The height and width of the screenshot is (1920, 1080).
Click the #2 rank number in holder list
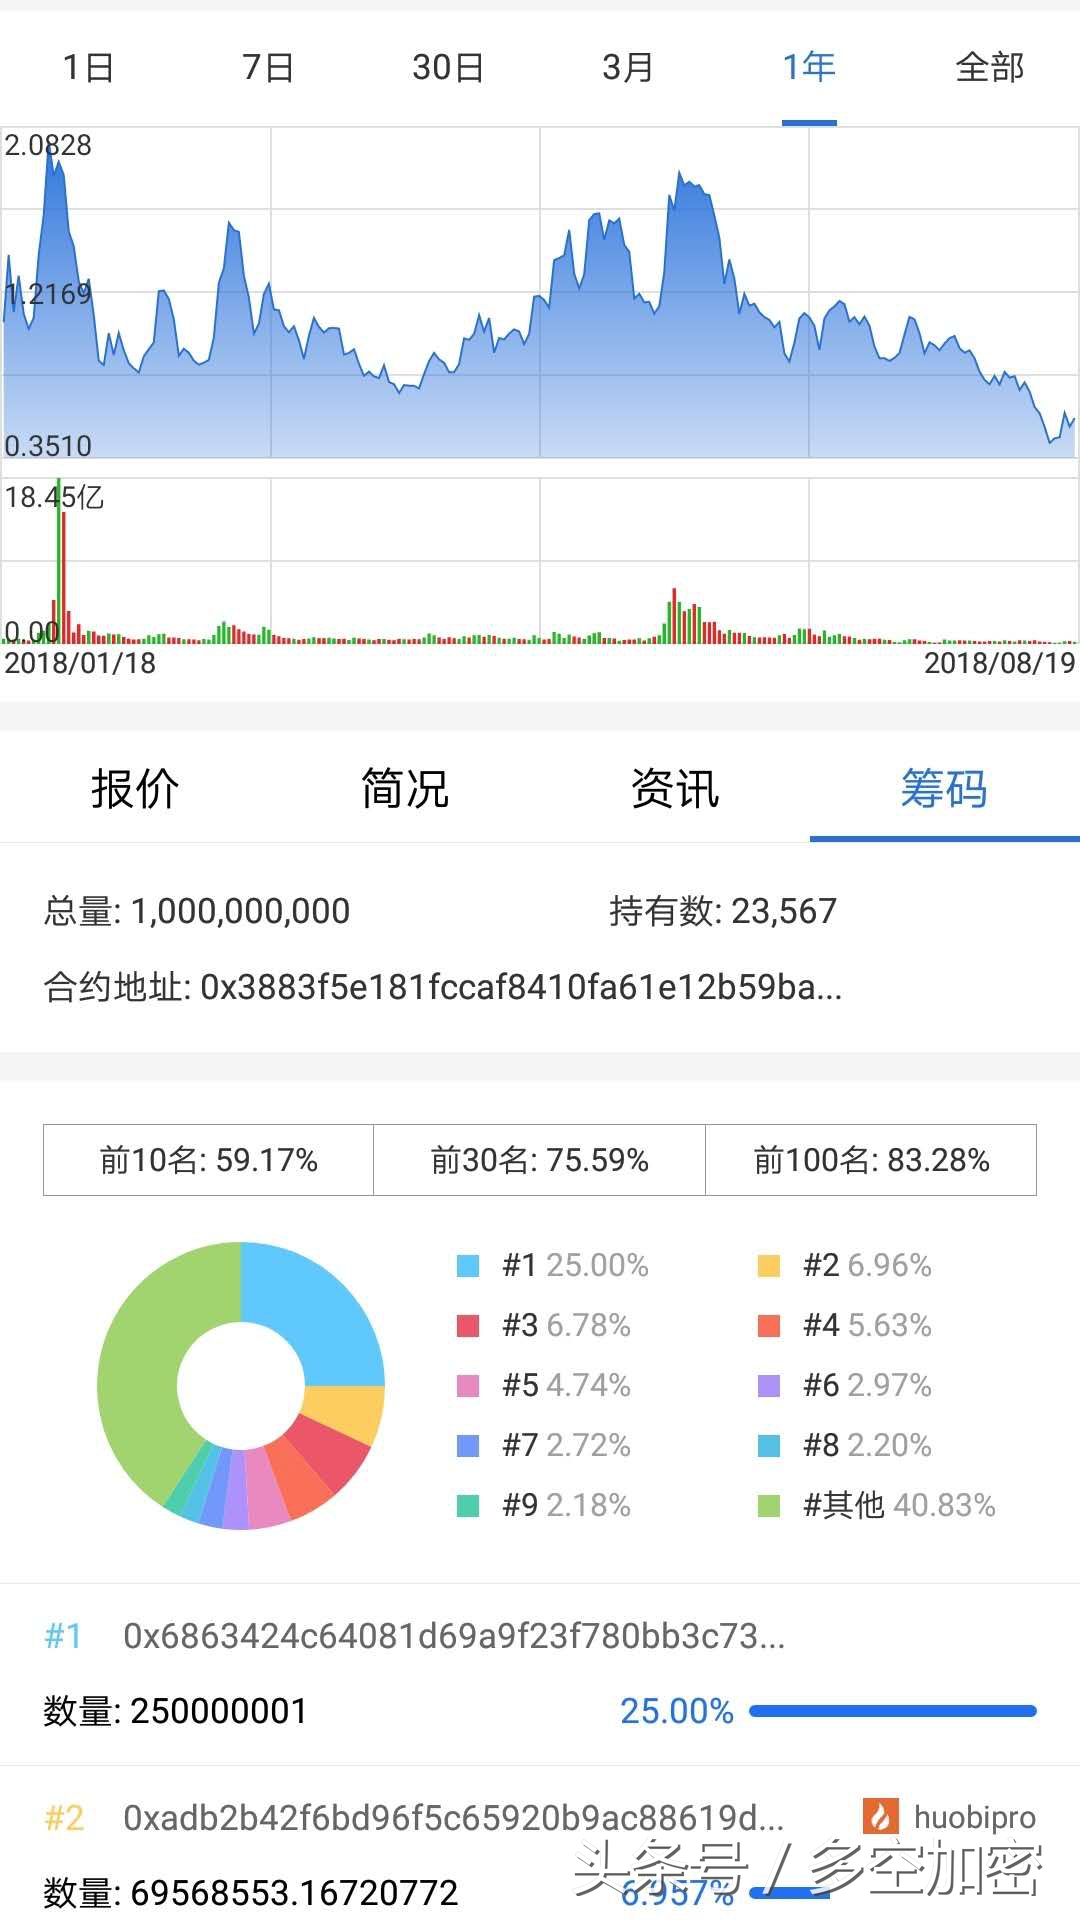coord(64,1818)
